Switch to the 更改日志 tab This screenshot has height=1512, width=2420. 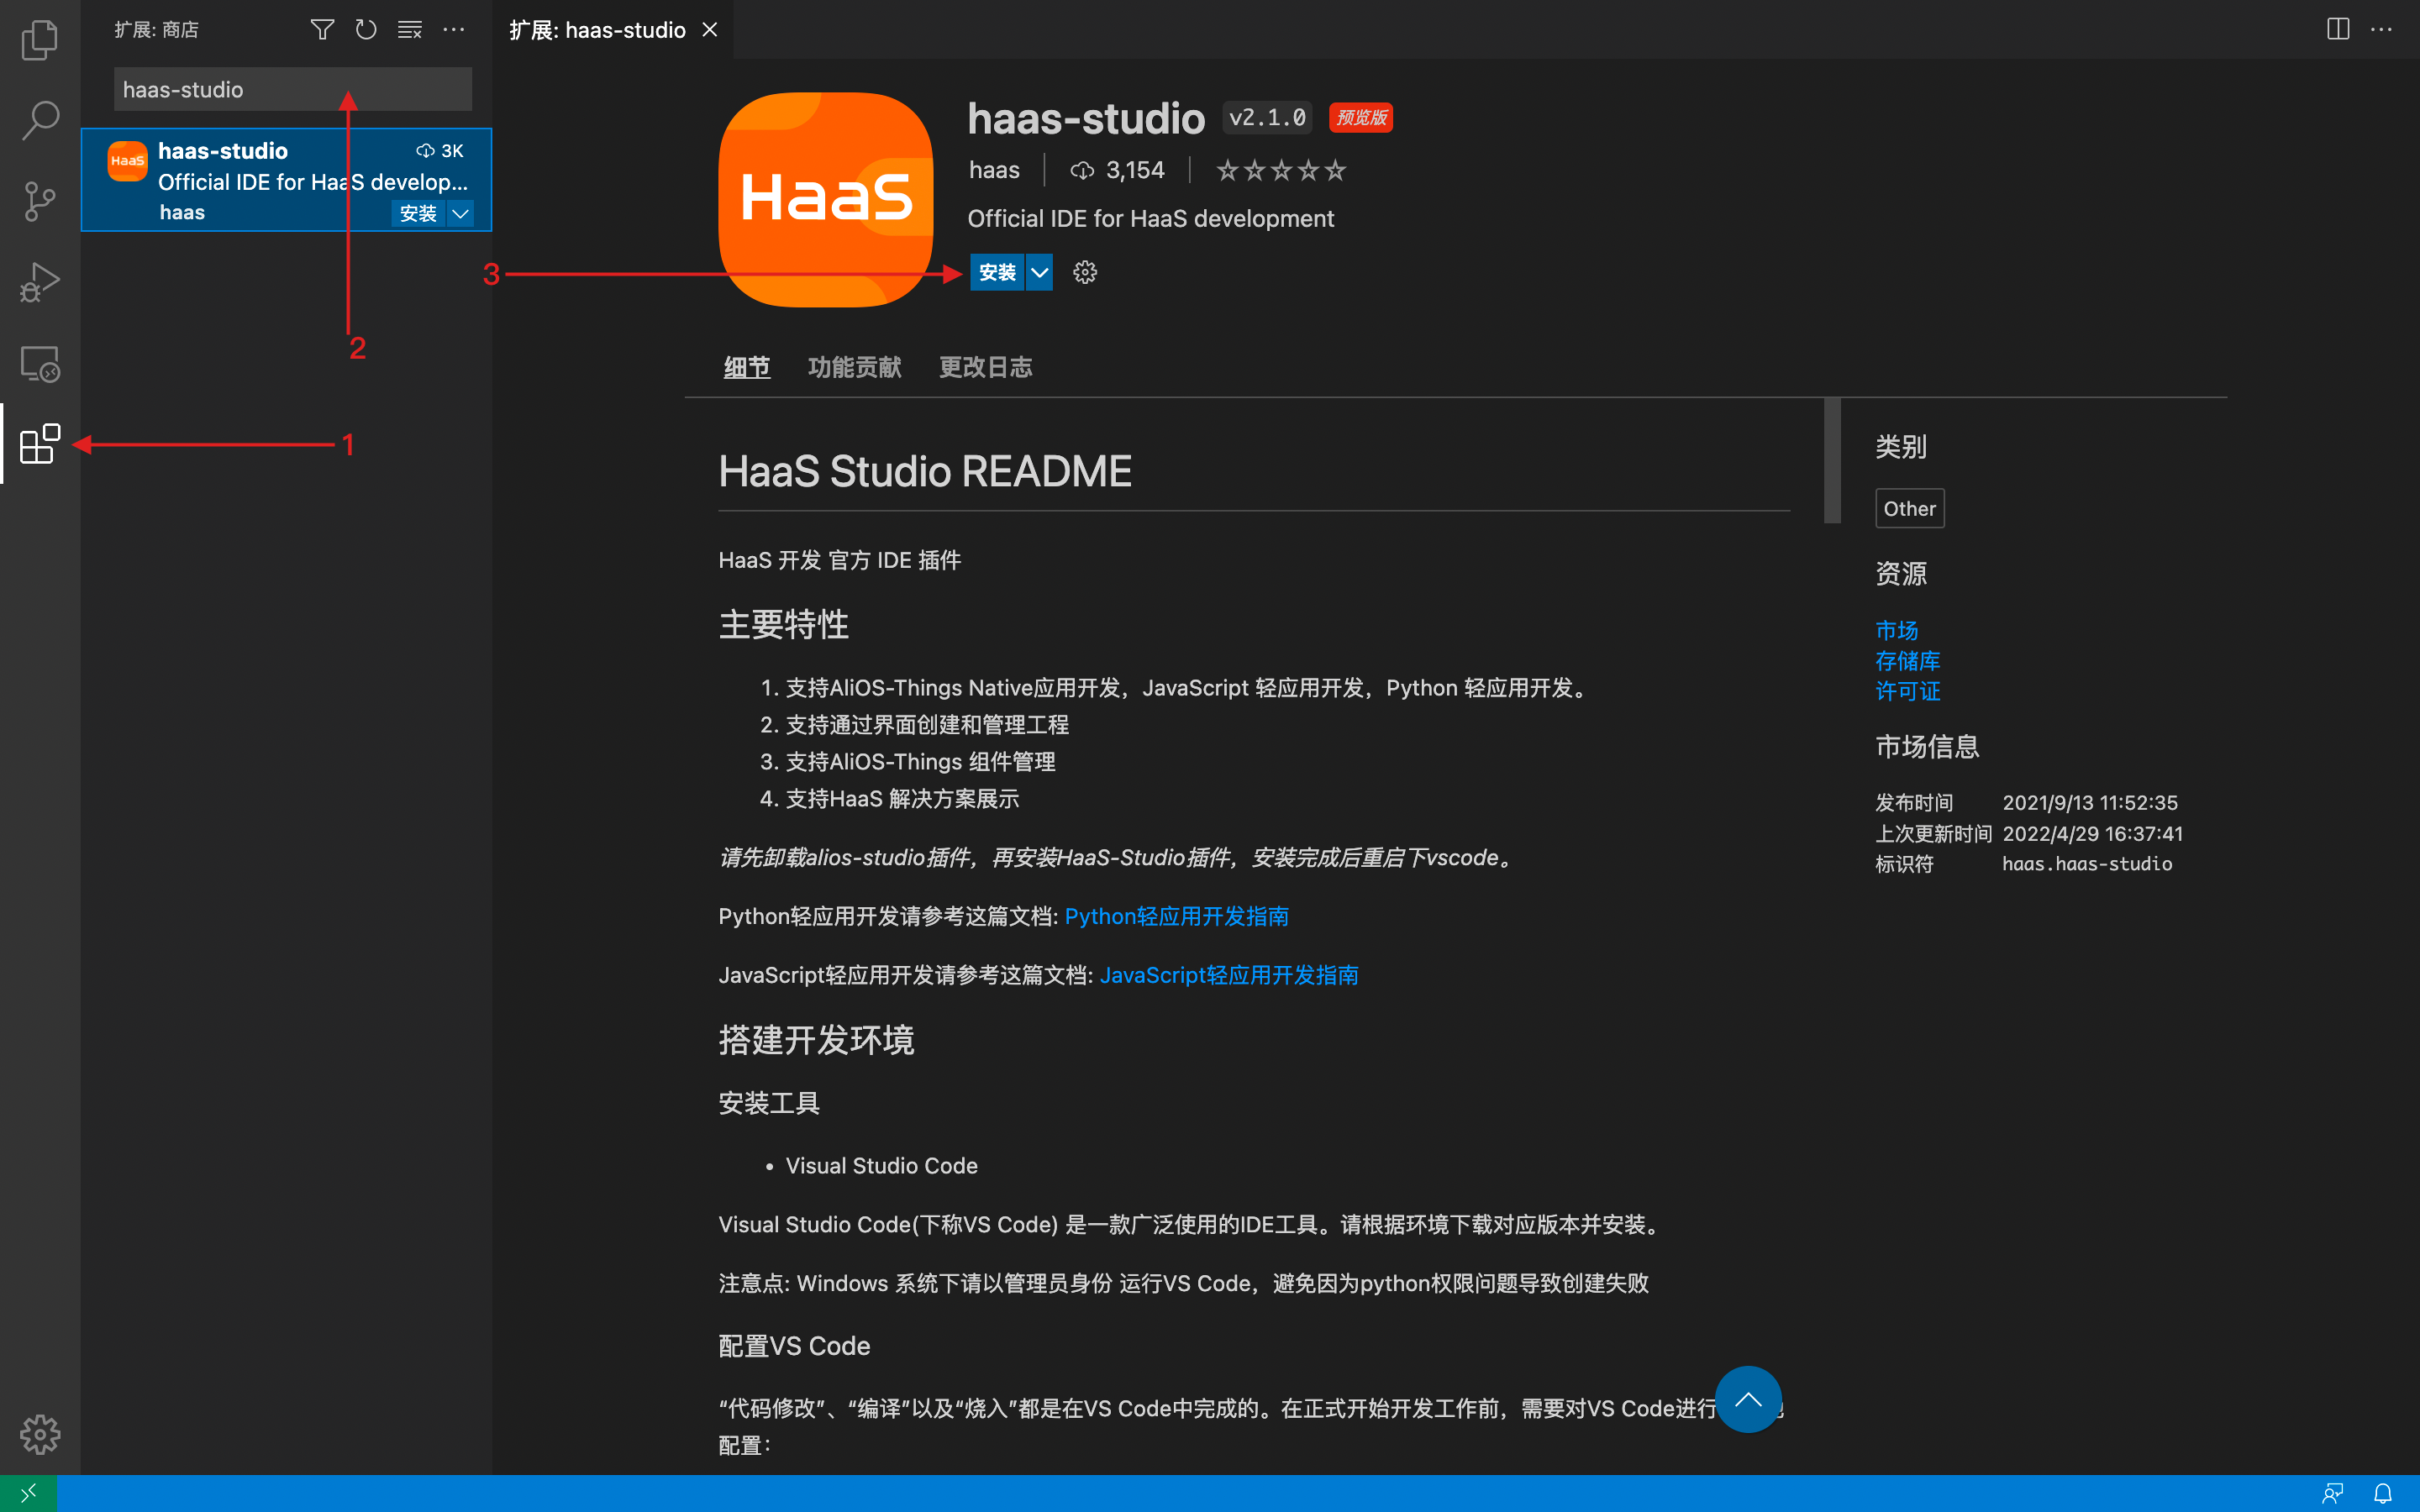(x=985, y=367)
